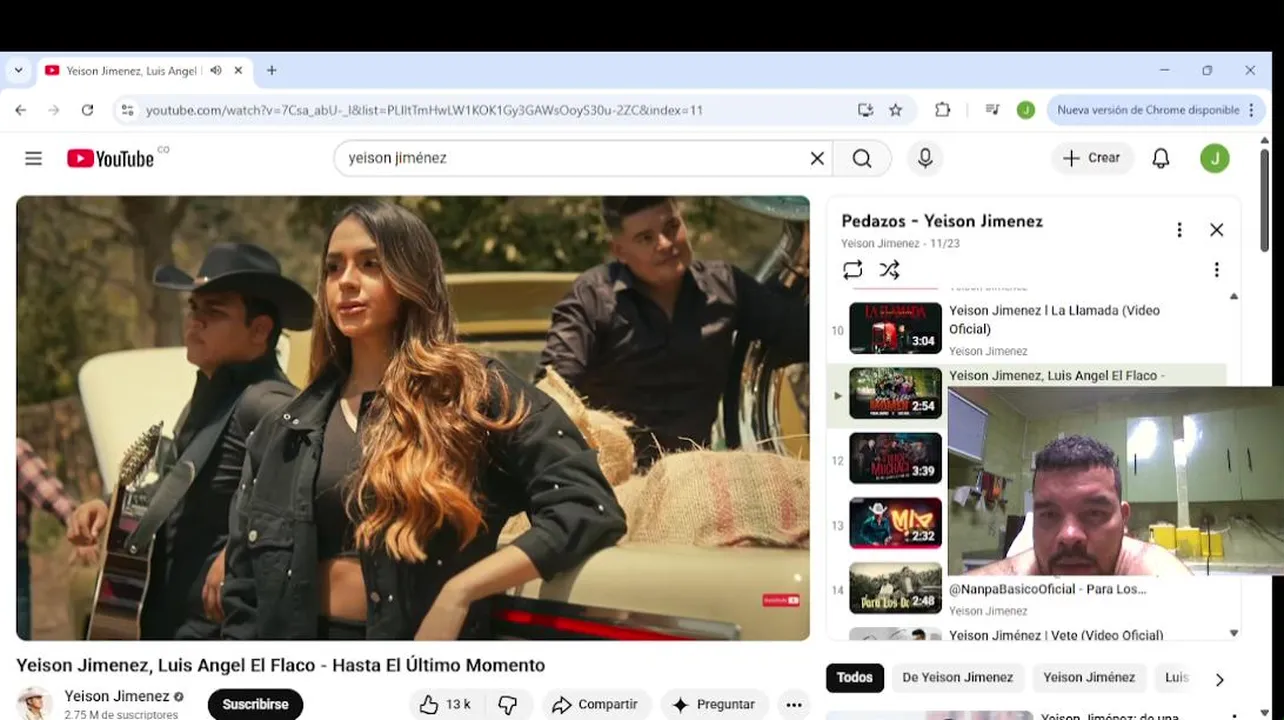Like the video with thumbs up
Viewport: 1284px width, 720px height.
pos(446,705)
